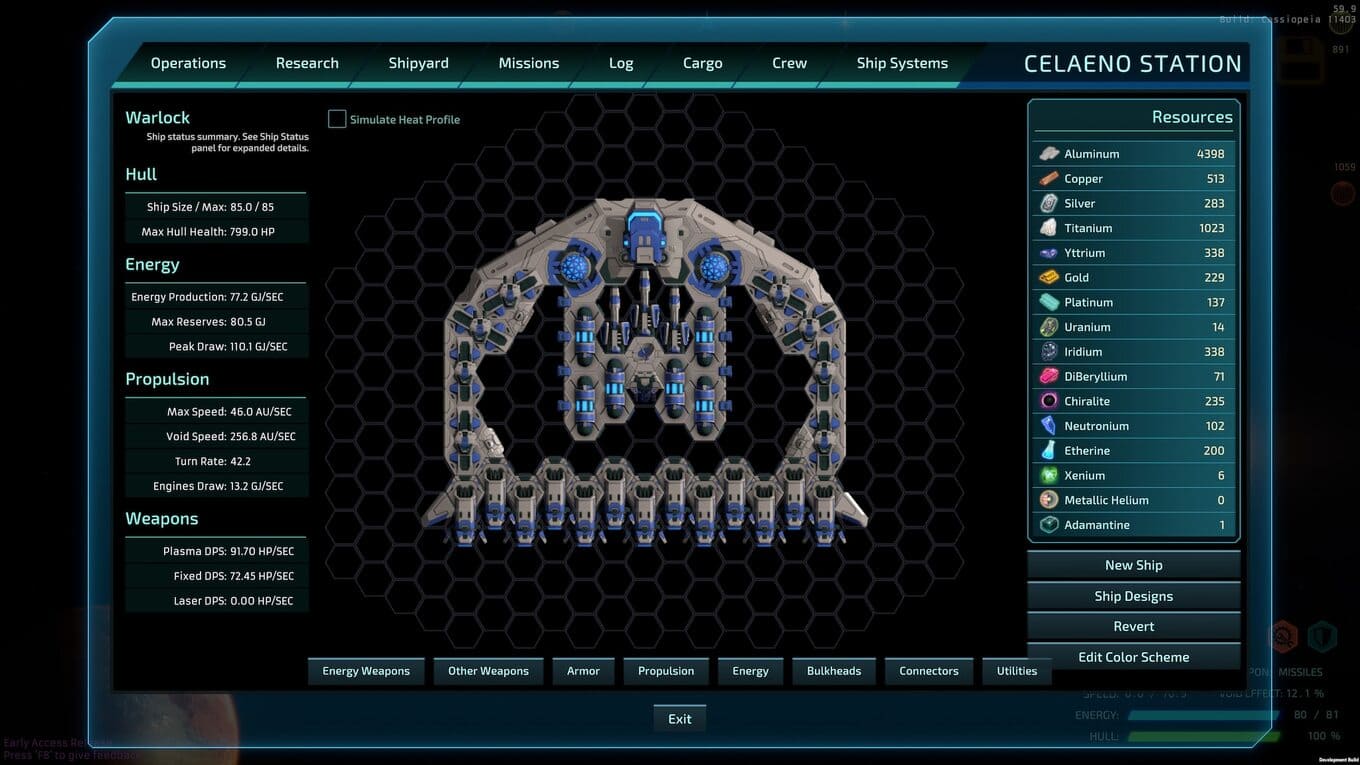Image resolution: width=1360 pixels, height=765 pixels.
Task: Click the Aluminum resource icon
Action: pyautogui.click(x=1049, y=154)
